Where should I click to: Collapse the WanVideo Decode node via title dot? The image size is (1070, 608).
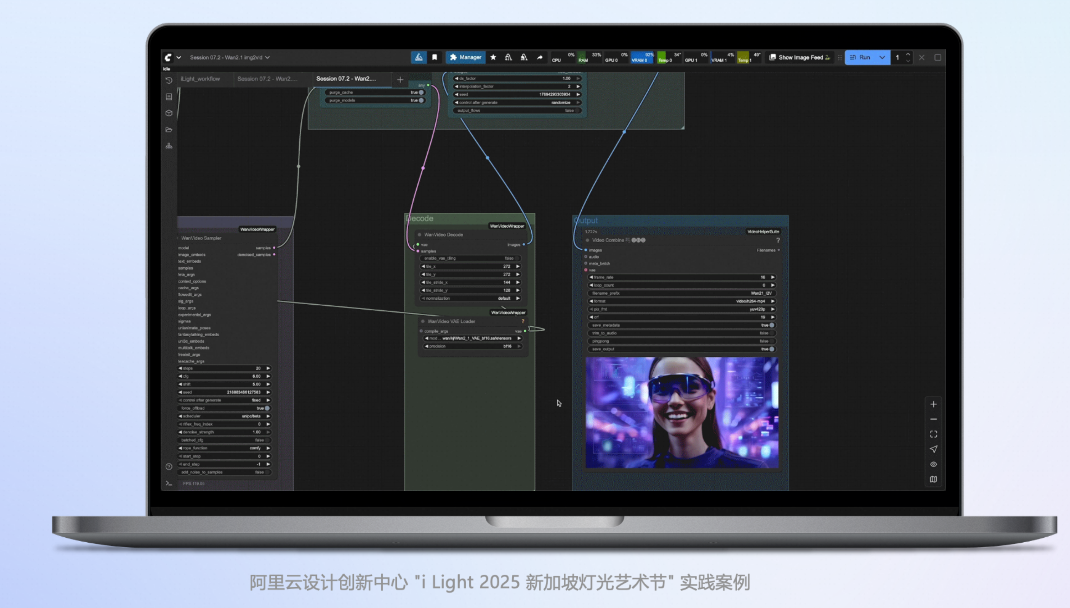click(419, 235)
